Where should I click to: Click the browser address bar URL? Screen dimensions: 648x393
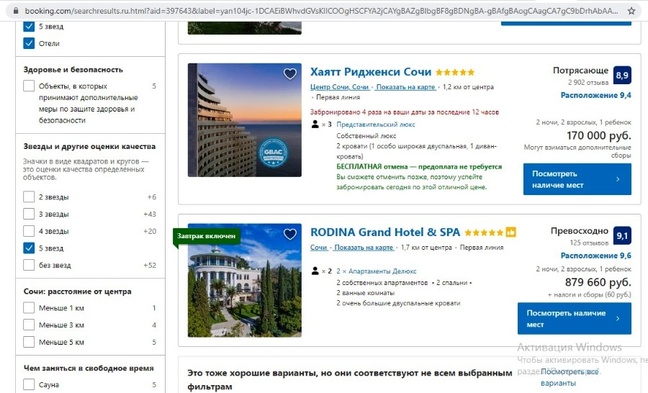point(321,11)
